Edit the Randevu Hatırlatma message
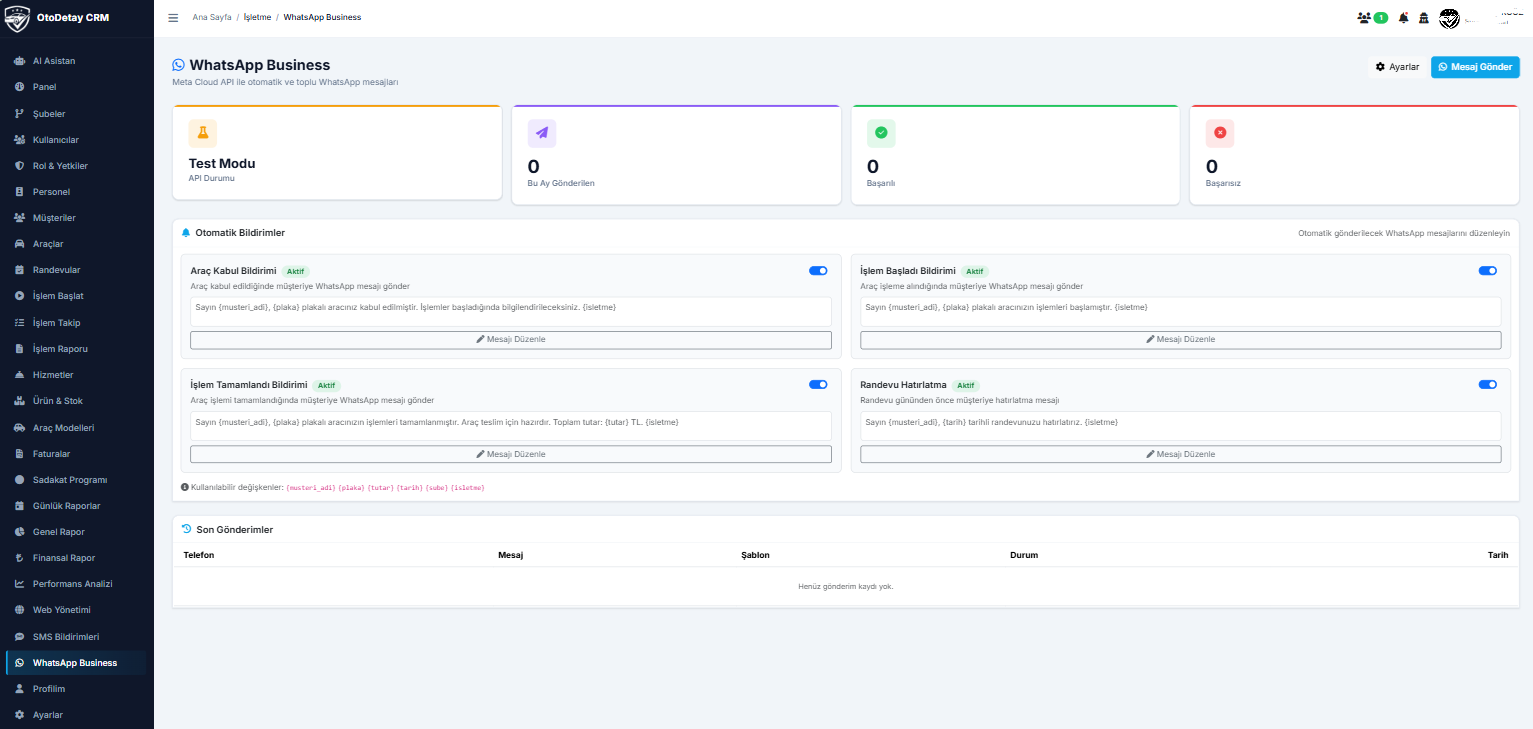Image resolution: width=1533 pixels, height=729 pixels. [x=1181, y=454]
